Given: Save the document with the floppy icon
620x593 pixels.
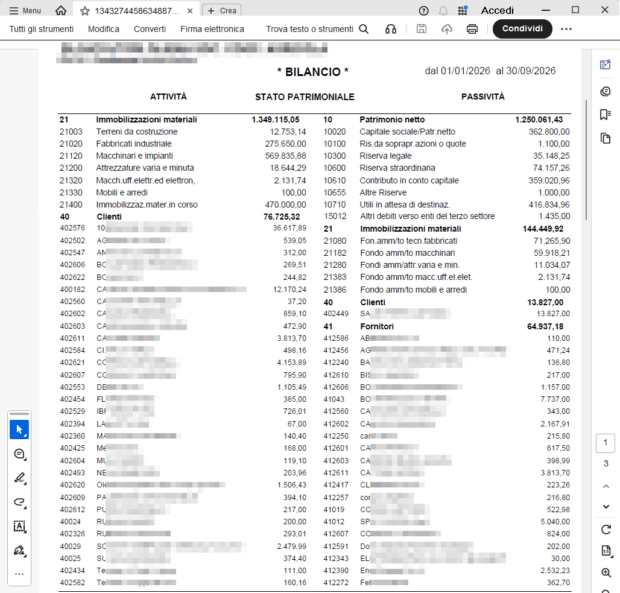Looking at the screenshot, I should [x=422, y=29].
